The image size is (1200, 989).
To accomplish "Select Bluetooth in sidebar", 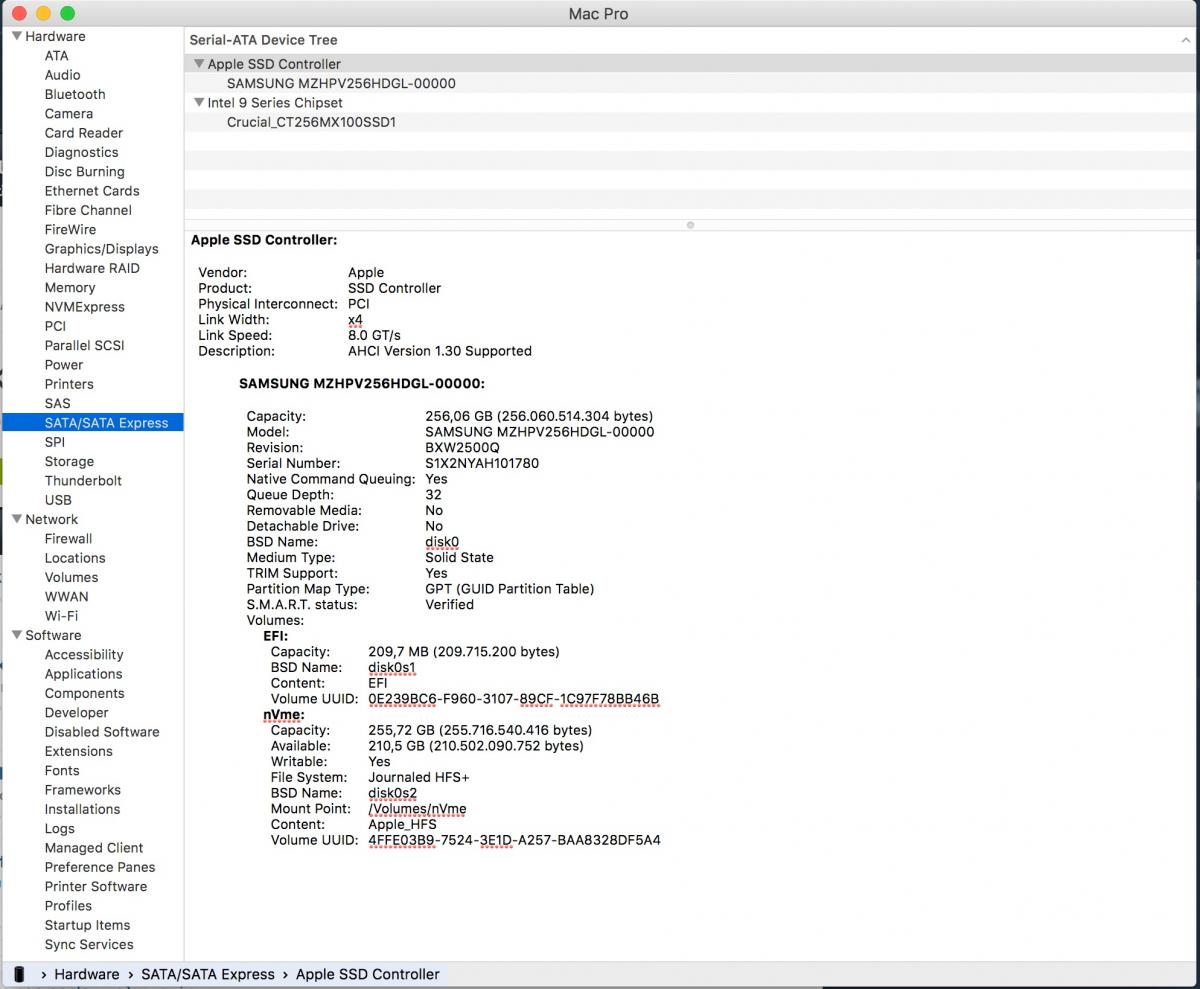I will click(x=75, y=94).
